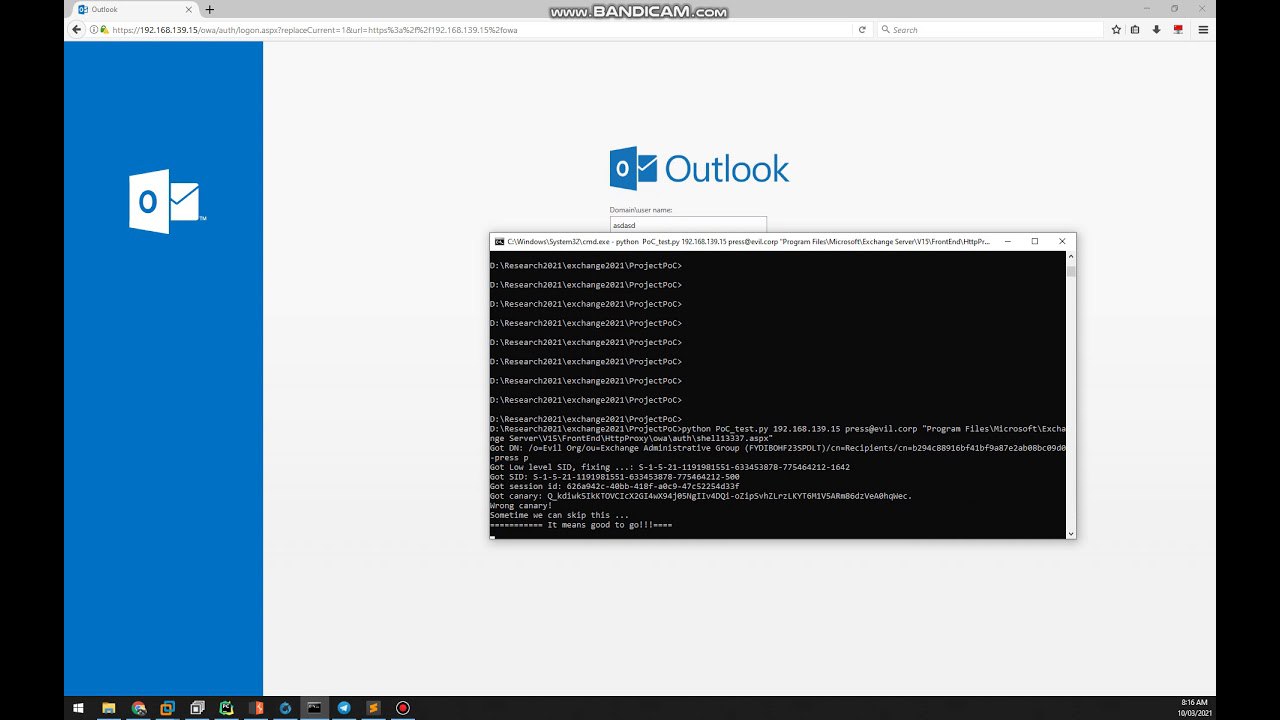Restore down the Firefox window
Viewport: 1280px width, 720px height.
coord(1175,9)
